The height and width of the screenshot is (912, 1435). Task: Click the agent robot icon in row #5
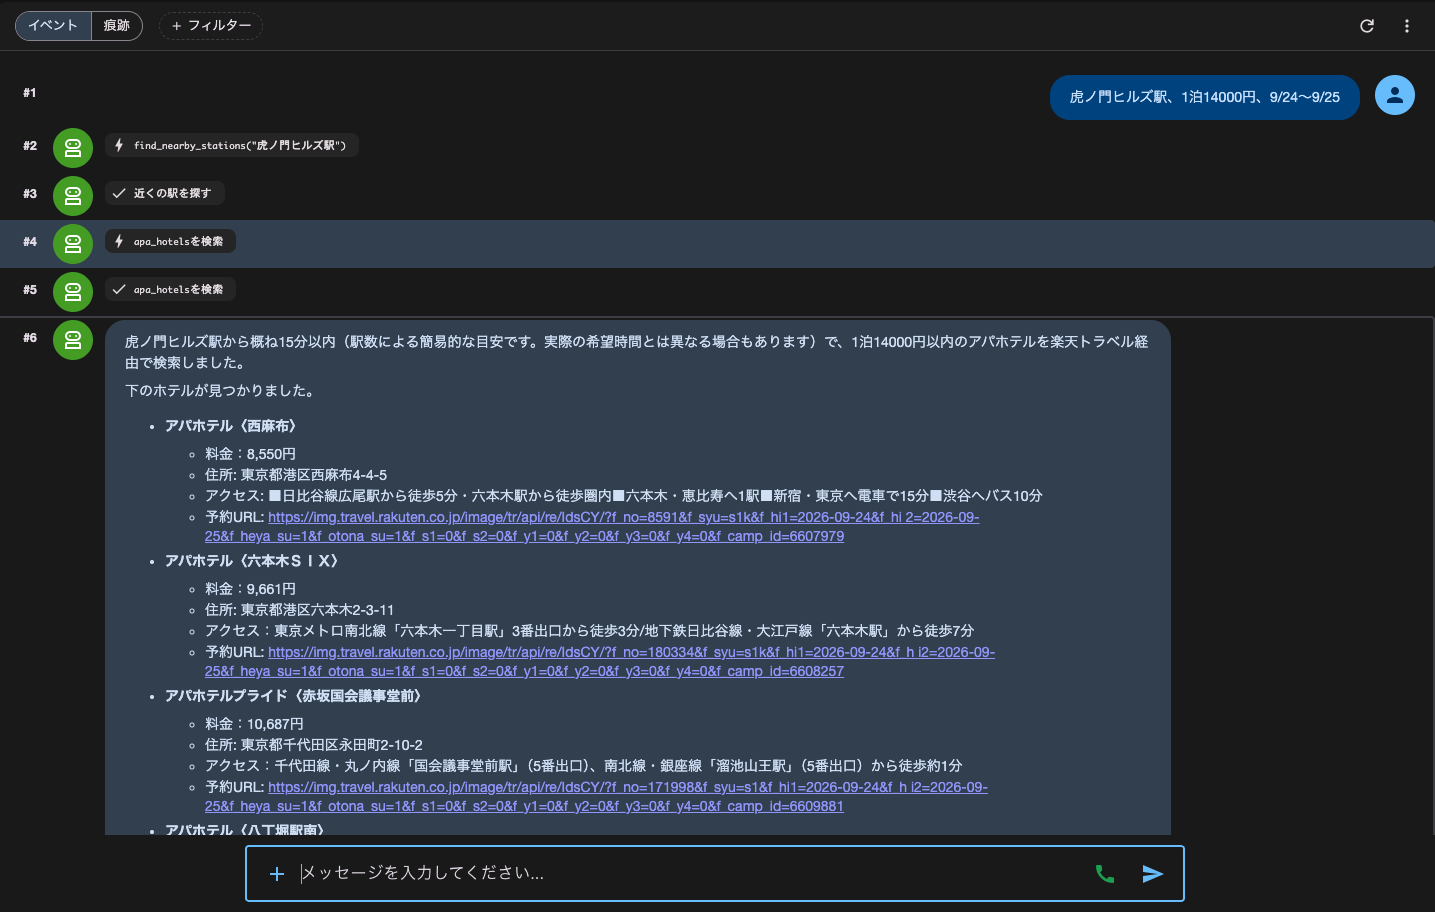point(73,292)
